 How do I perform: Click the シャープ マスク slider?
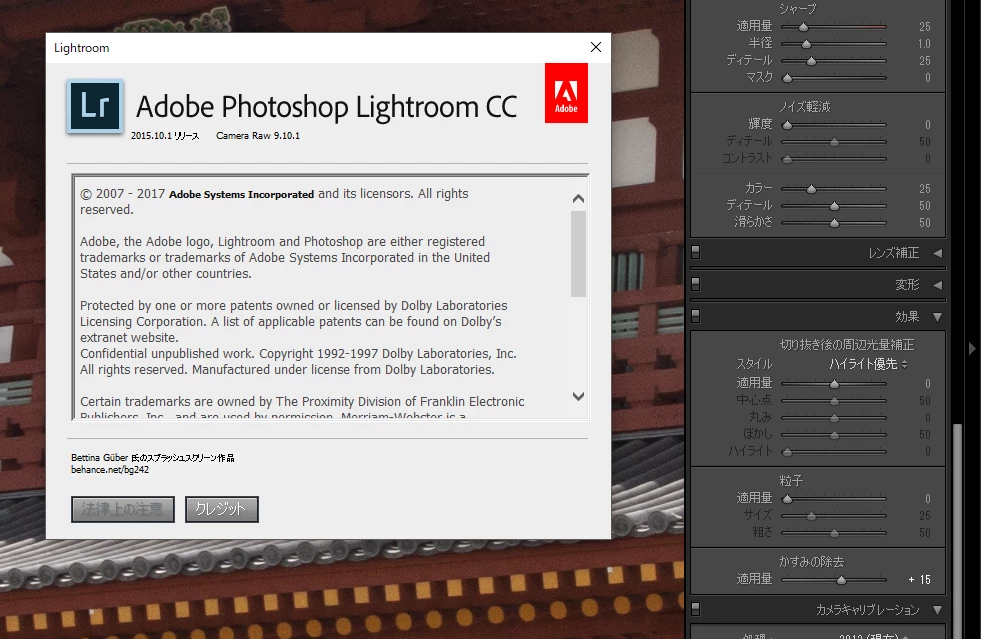834,78
